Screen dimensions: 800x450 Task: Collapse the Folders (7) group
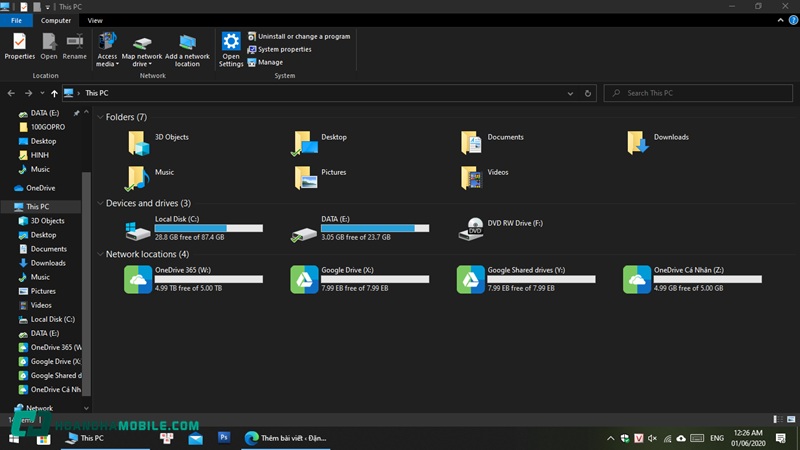[x=100, y=118]
